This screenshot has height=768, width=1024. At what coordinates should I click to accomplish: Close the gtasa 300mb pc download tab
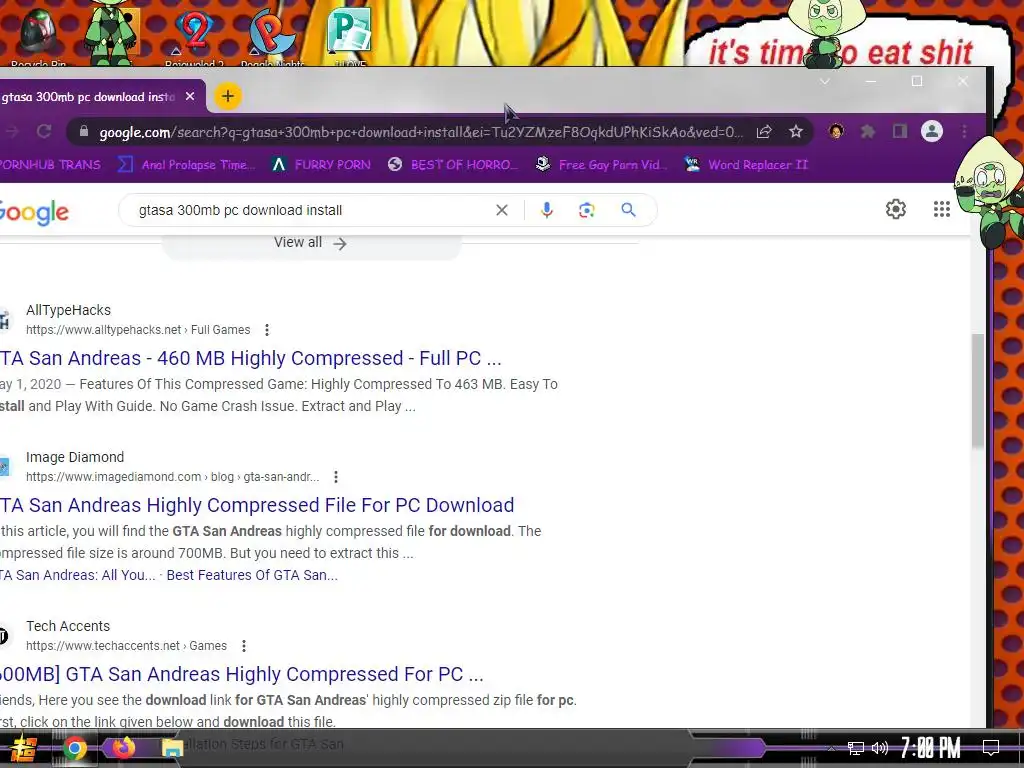[190, 97]
